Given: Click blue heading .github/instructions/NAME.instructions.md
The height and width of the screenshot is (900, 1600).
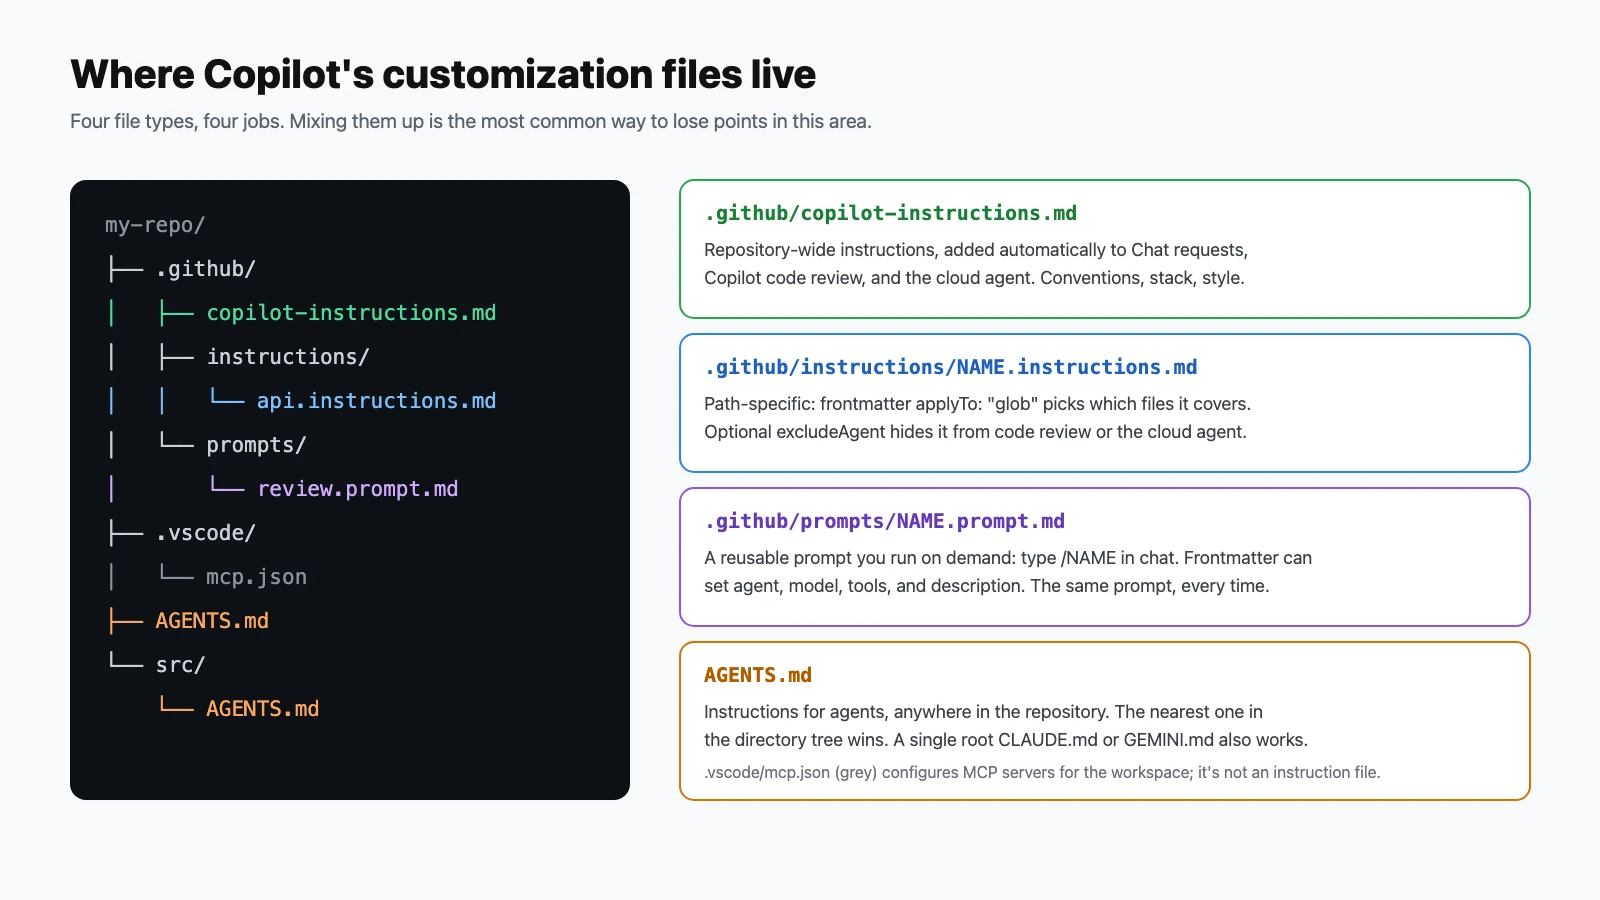Looking at the screenshot, I should click(x=950, y=367).
